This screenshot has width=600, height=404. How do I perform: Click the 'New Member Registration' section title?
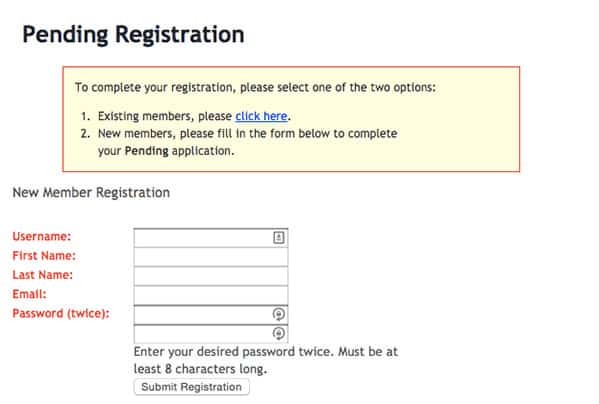click(x=90, y=192)
